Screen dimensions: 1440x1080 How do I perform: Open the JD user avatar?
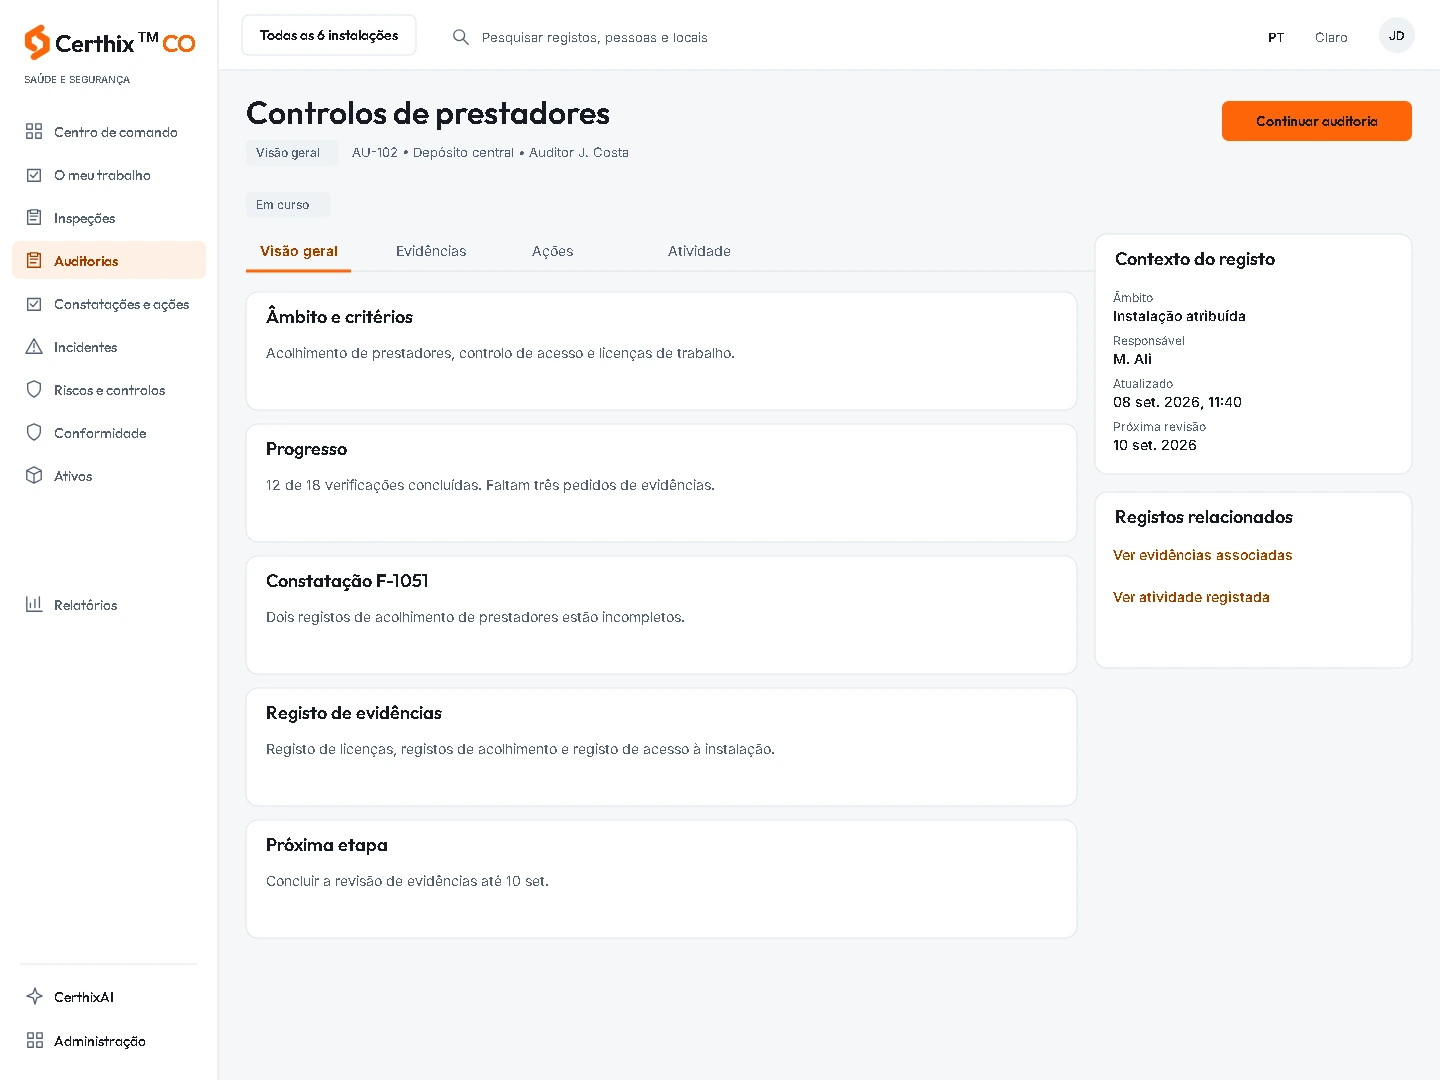point(1396,35)
